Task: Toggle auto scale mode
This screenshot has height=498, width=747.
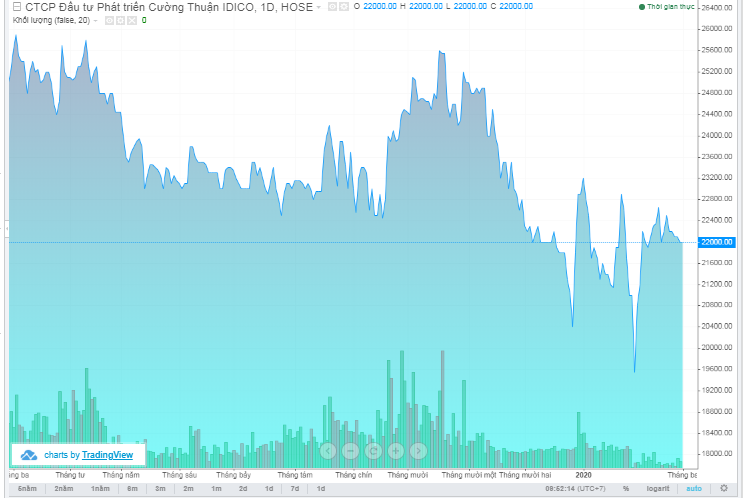Action: (x=692, y=488)
